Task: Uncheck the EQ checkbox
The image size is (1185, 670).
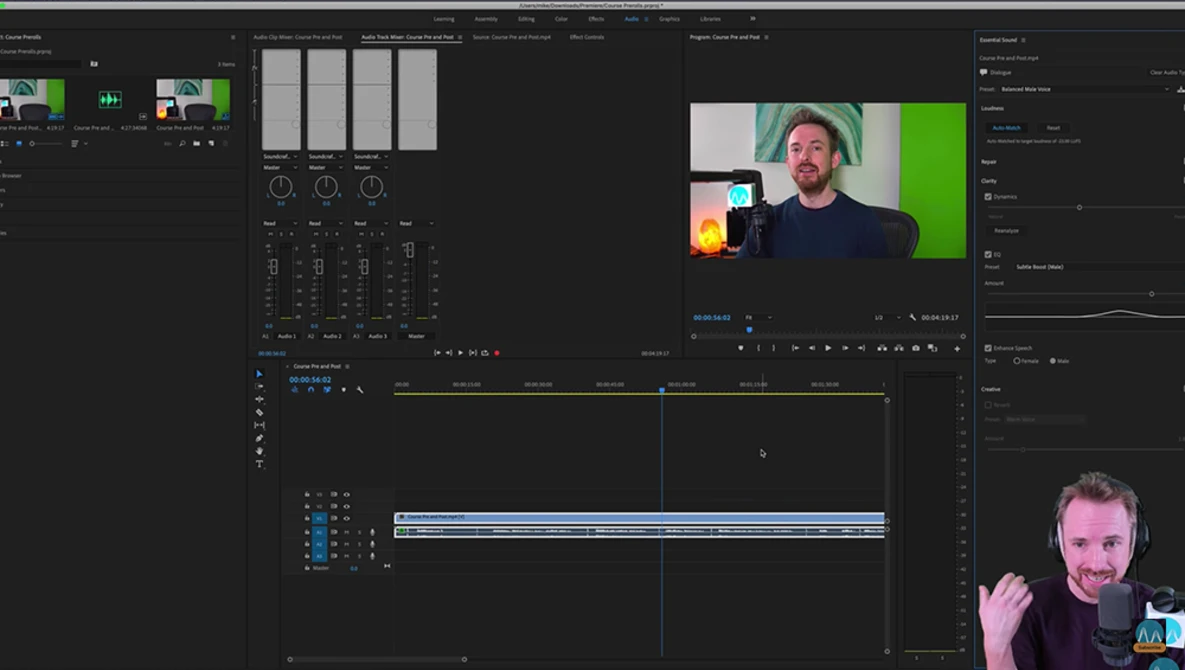Action: (x=988, y=255)
